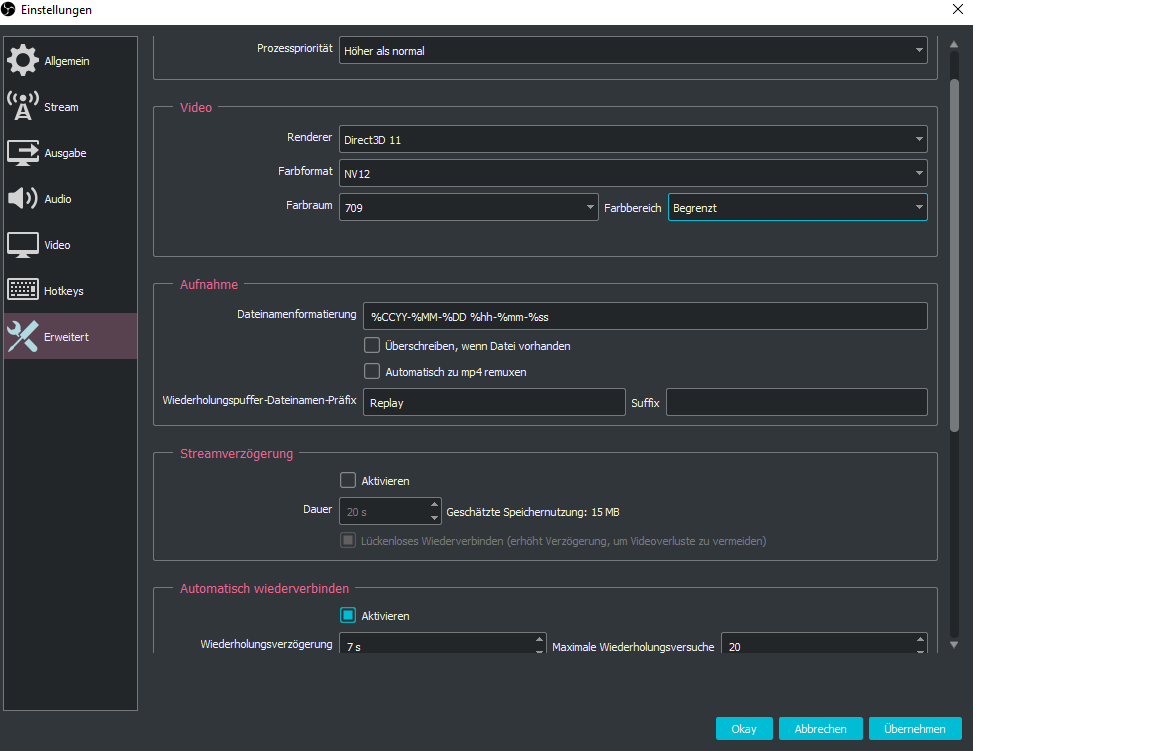The width and height of the screenshot is (1152, 751).
Task: Select the Erweitert tools icon
Action: coord(22,337)
